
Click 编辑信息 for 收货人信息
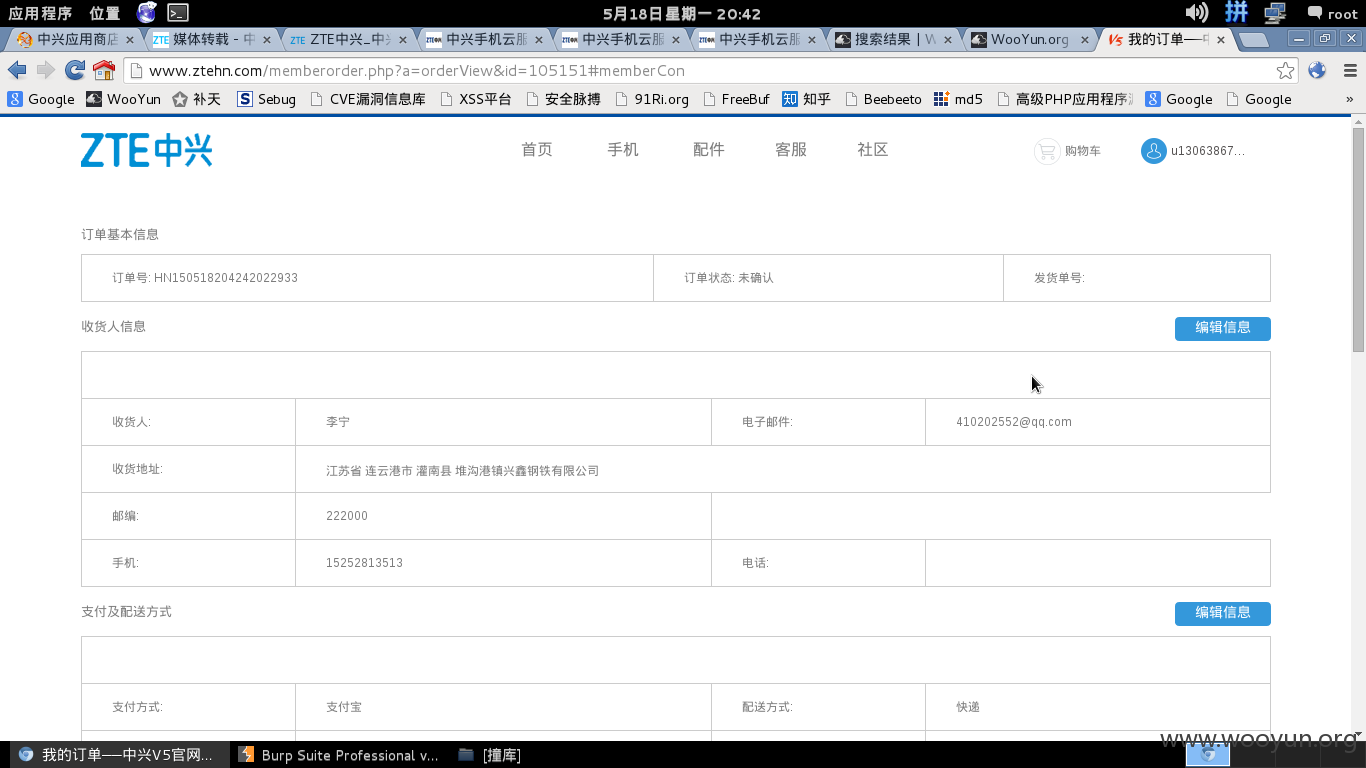tap(1222, 328)
